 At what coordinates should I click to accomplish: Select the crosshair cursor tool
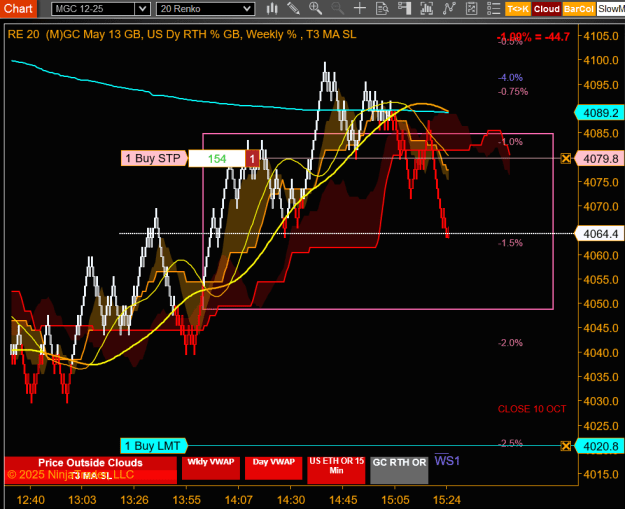(x=360, y=8)
